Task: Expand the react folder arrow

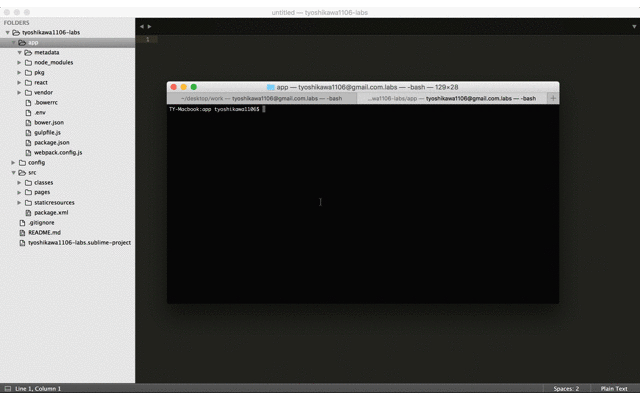Action: pos(19,82)
